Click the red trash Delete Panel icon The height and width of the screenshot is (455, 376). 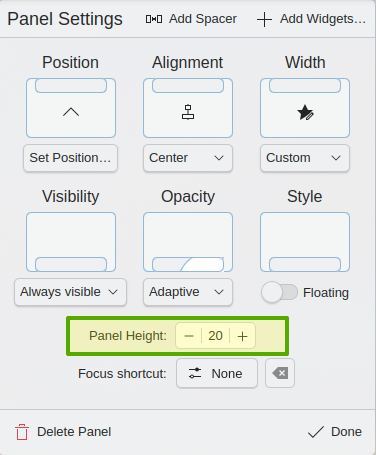tap(22, 432)
